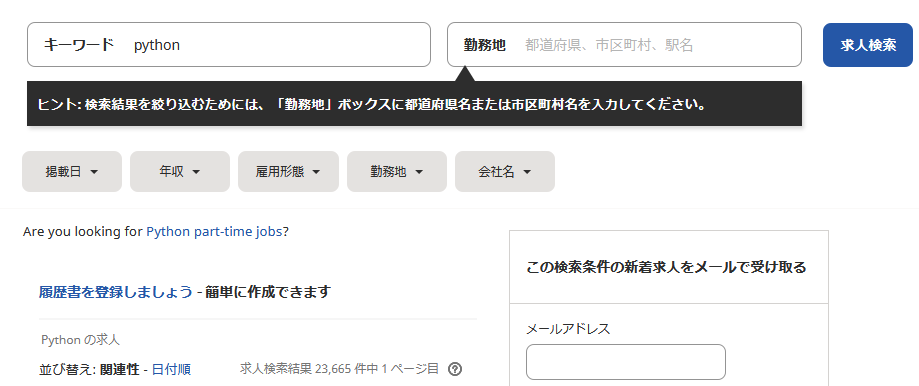
Task: Click the help question mark icon
Action: (455, 369)
